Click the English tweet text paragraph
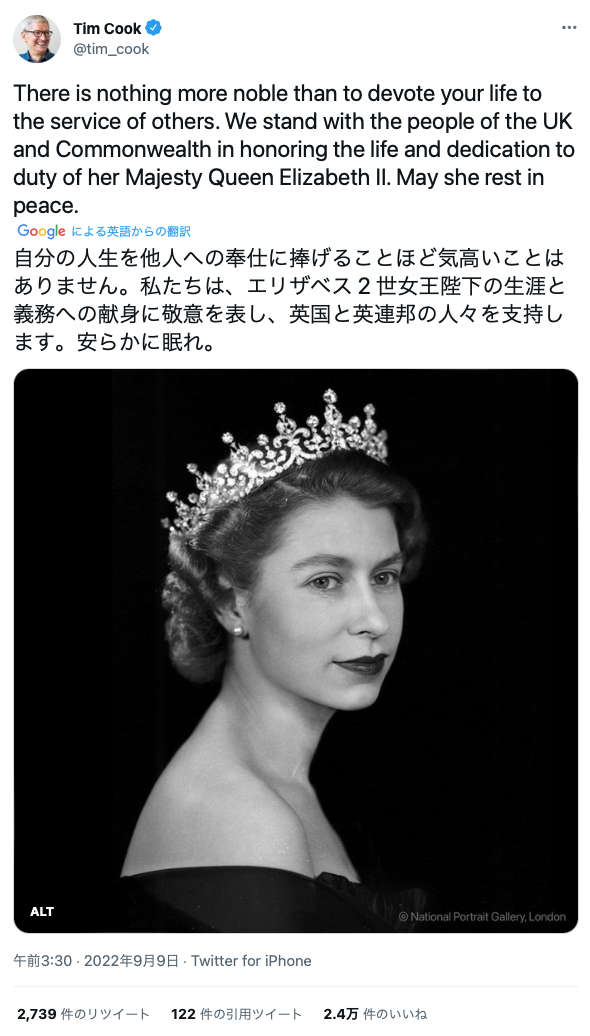 (x=294, y=149)
